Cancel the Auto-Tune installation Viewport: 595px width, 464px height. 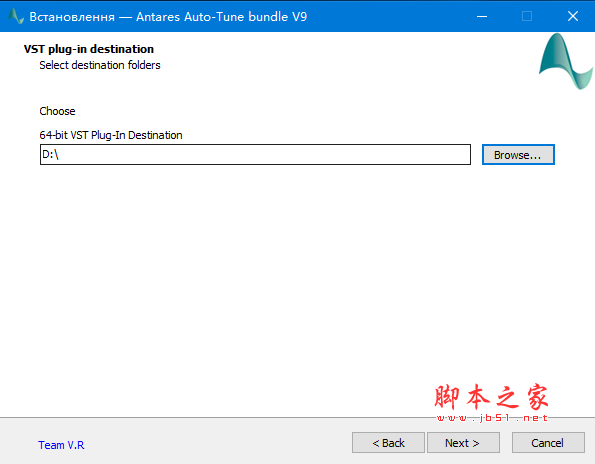[x=548, y=442]
